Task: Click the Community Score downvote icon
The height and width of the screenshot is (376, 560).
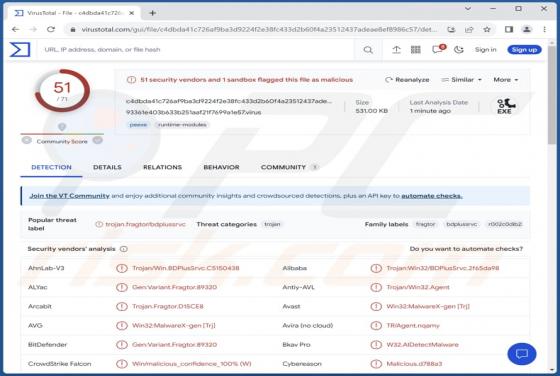Action: (26, 140)
